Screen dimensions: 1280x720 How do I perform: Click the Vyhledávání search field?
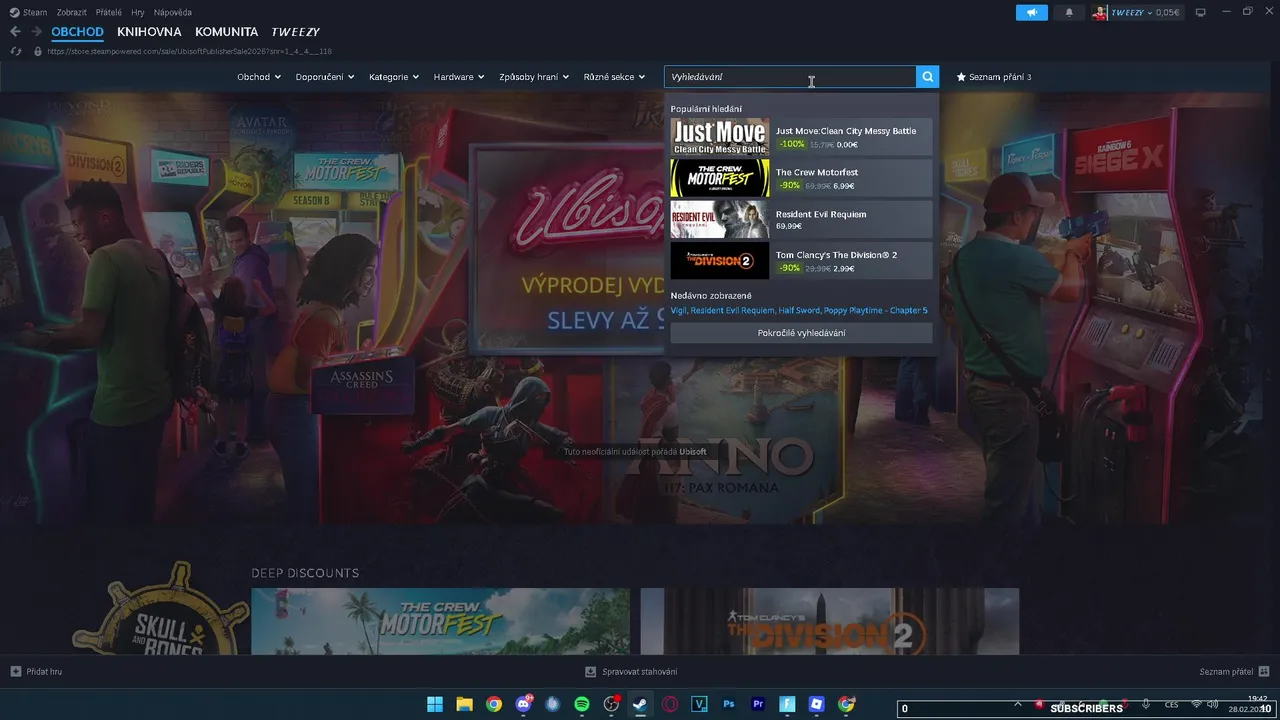click(x=790, y=77)
